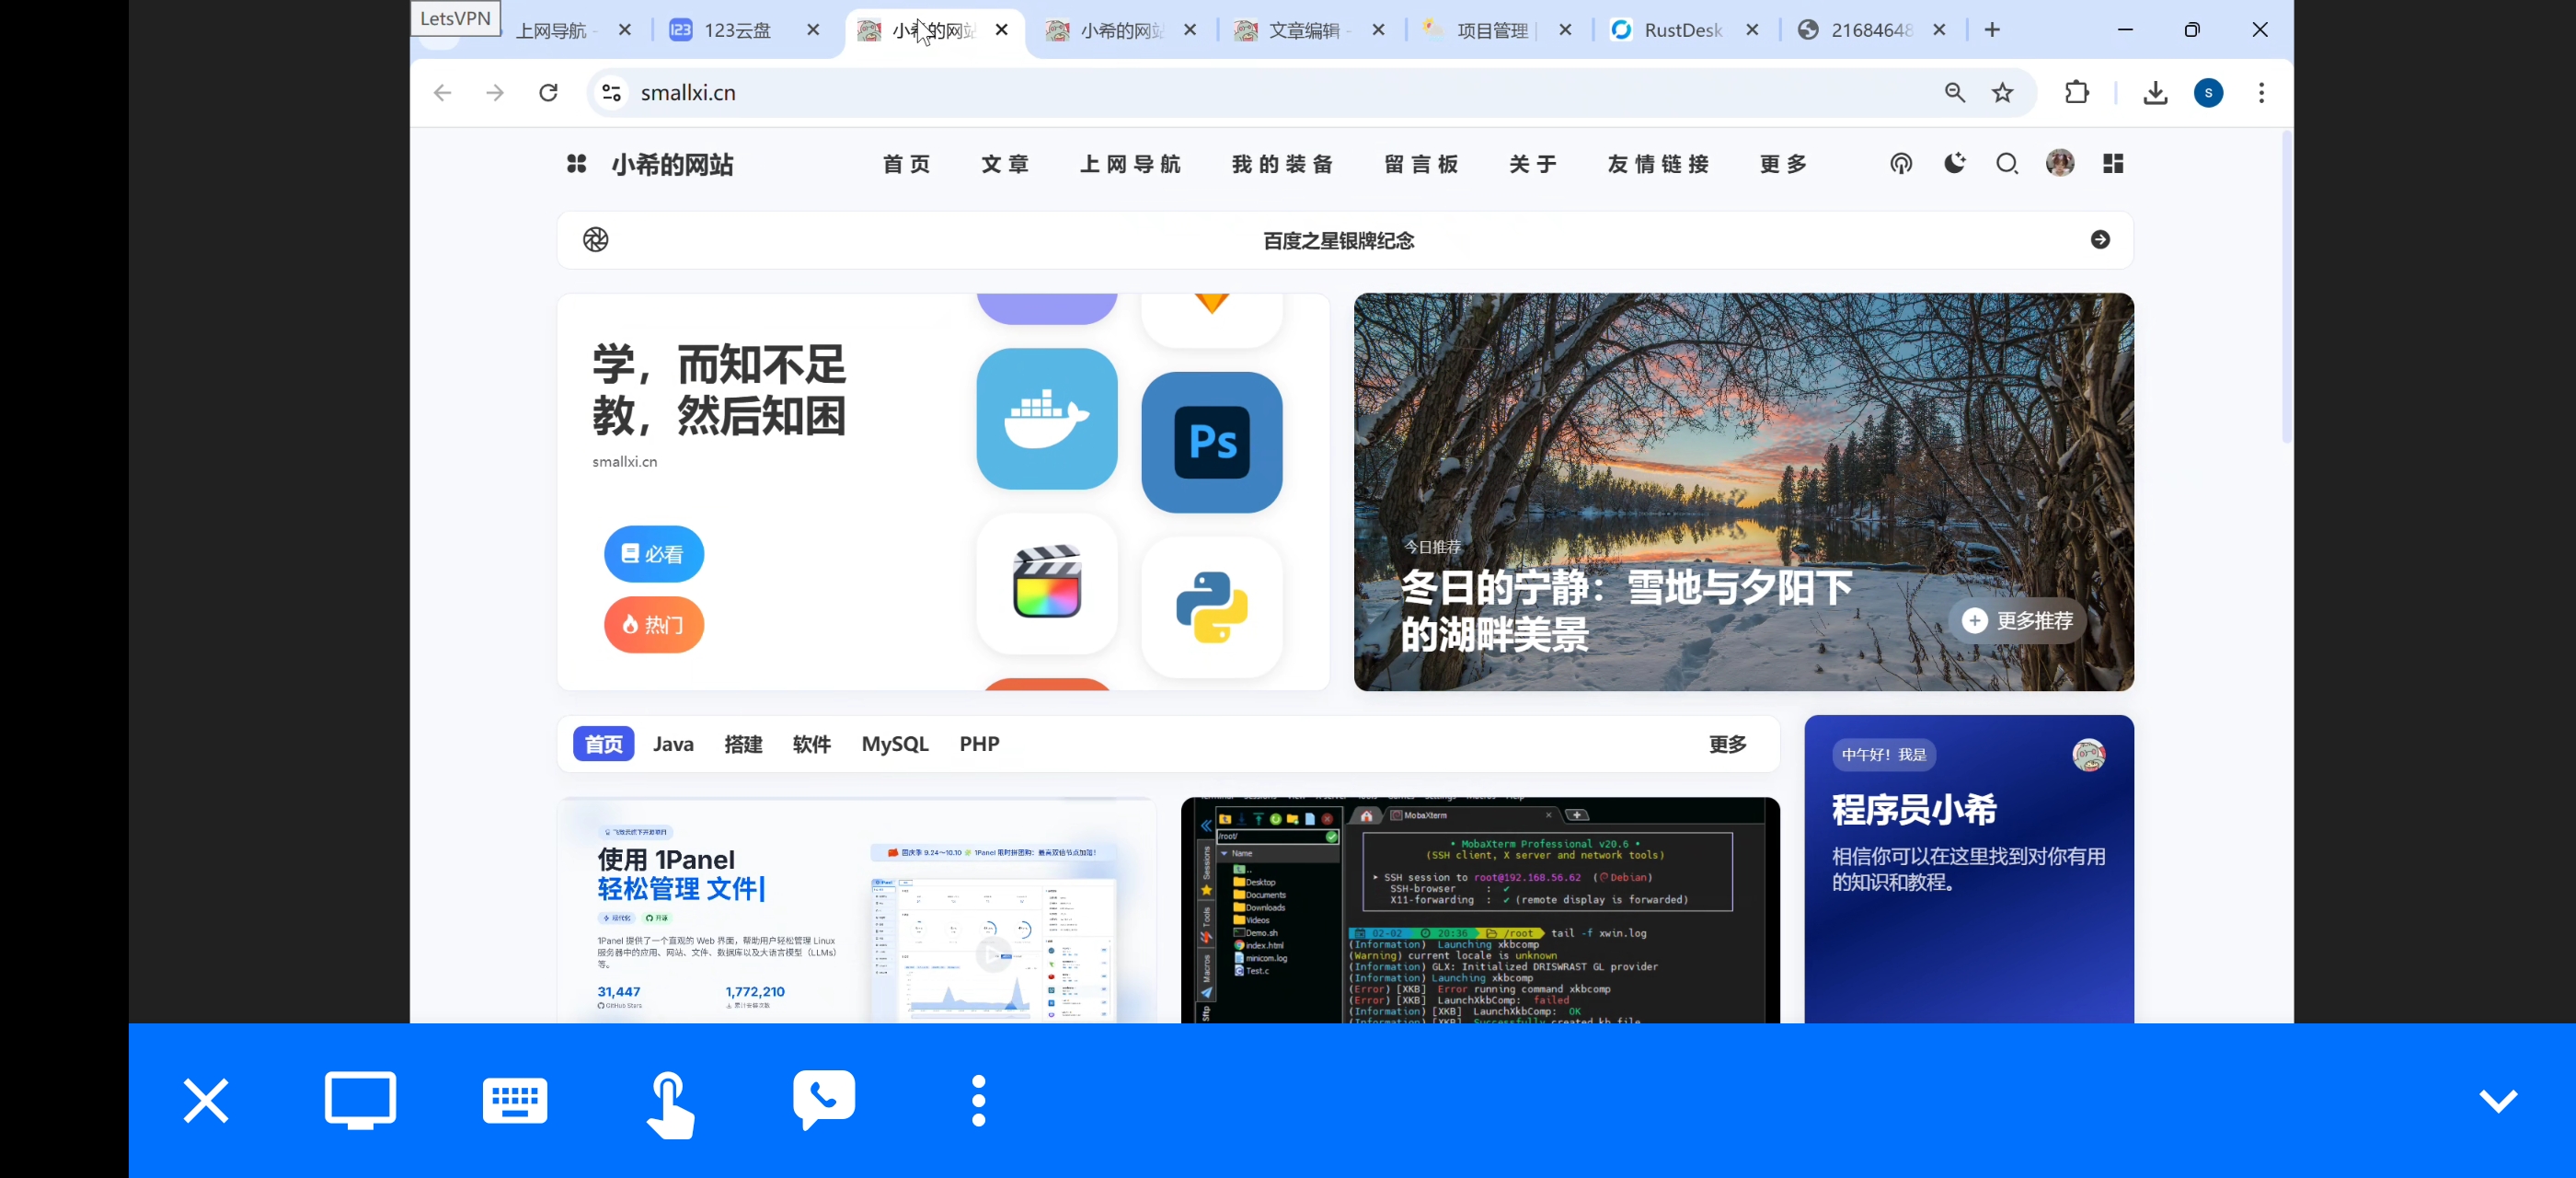2576x1178 pixels.
Task: Toggle touch mode in the RustDesk toolbar
Action: pos(669,1103)
